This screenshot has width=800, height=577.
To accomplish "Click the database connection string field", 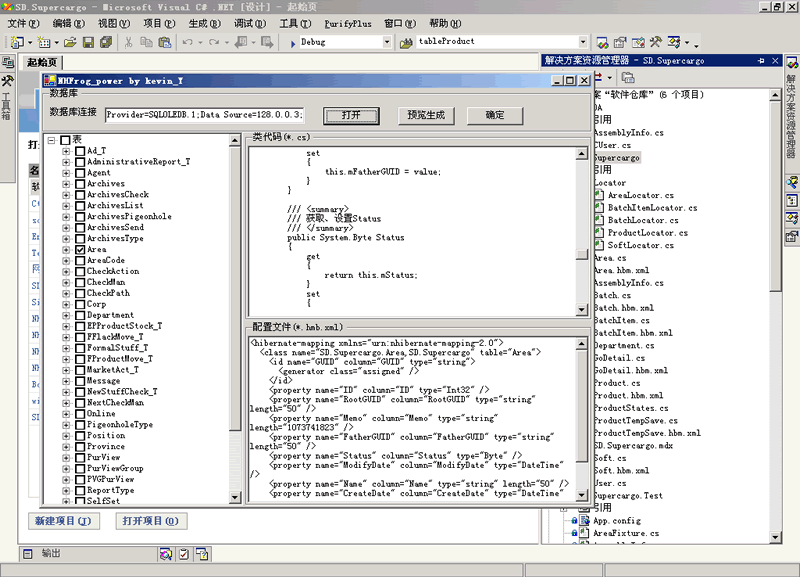I will point(205,115).
